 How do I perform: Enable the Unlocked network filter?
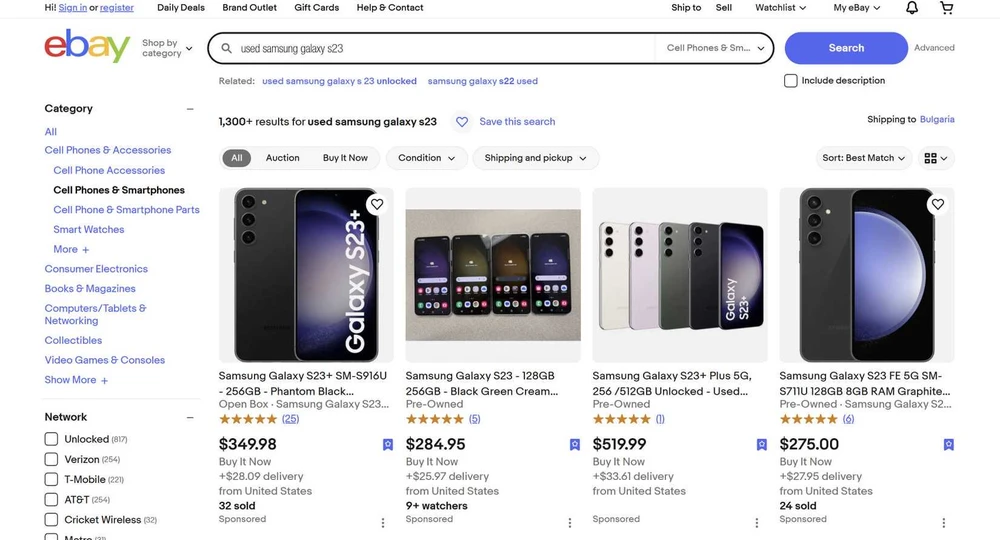[51, 439]
